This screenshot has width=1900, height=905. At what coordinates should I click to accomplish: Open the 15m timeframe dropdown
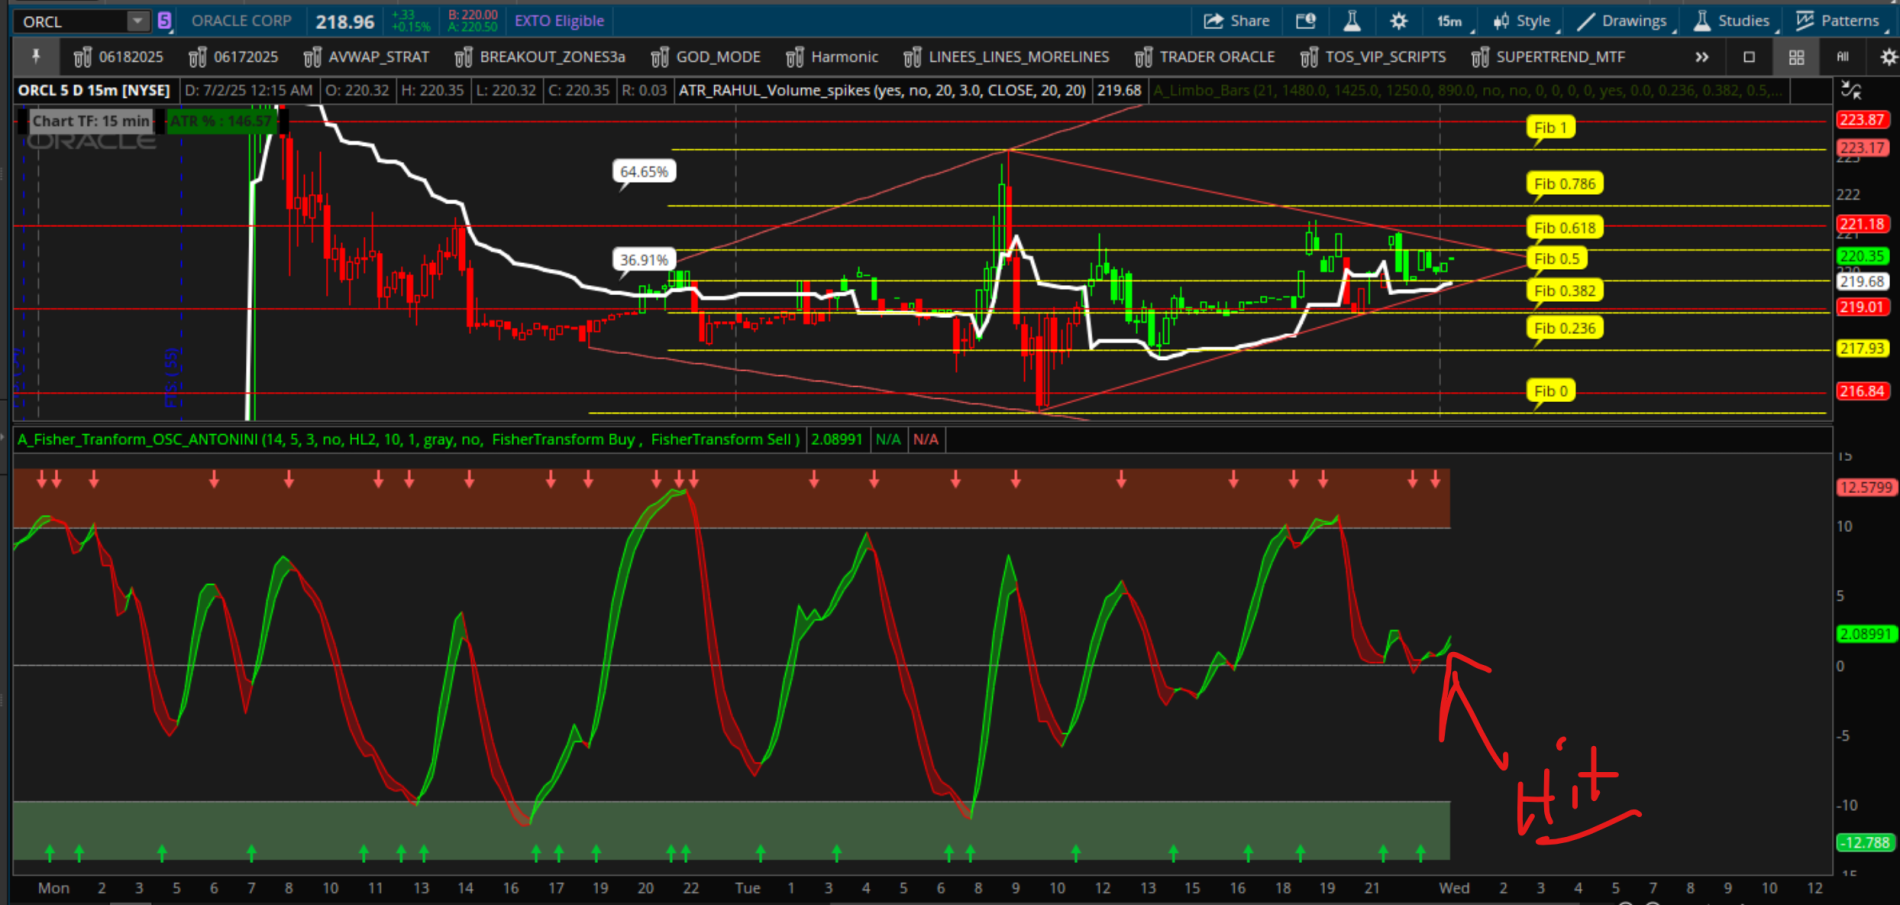click(x=1451, y=21)
